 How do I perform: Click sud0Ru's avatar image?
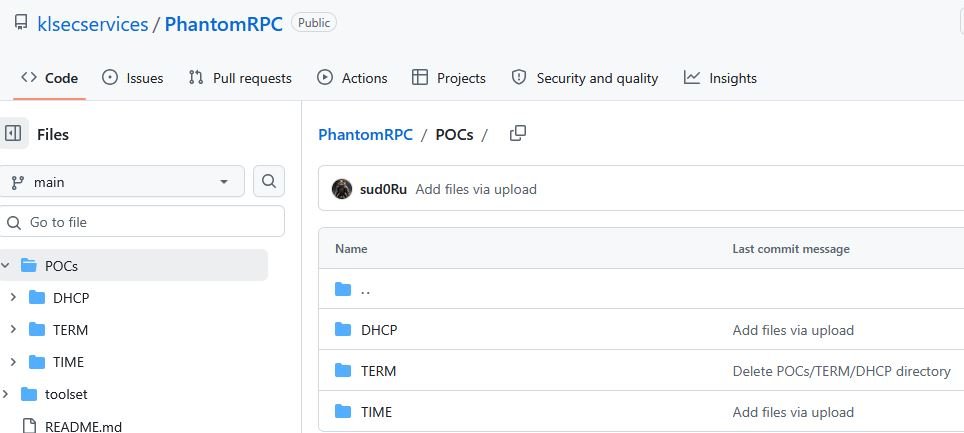pyautogui.click(x=342, y=189)
